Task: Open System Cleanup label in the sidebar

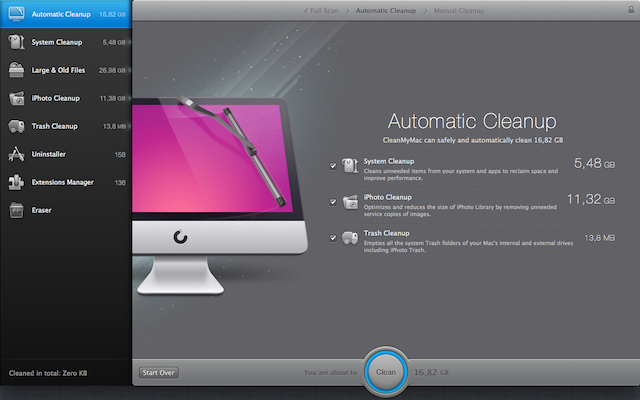Action: point(57,42)
